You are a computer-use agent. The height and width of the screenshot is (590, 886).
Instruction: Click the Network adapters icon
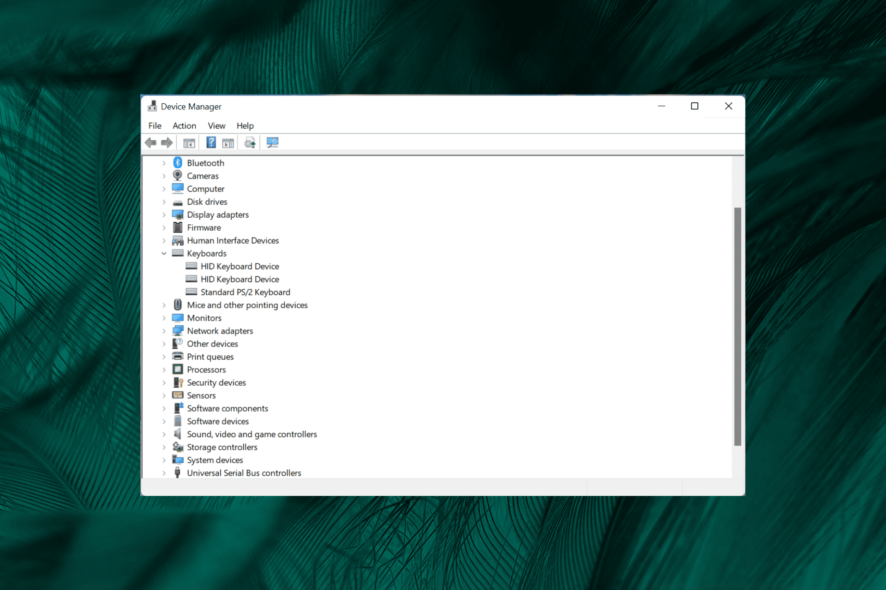(177, 331)
